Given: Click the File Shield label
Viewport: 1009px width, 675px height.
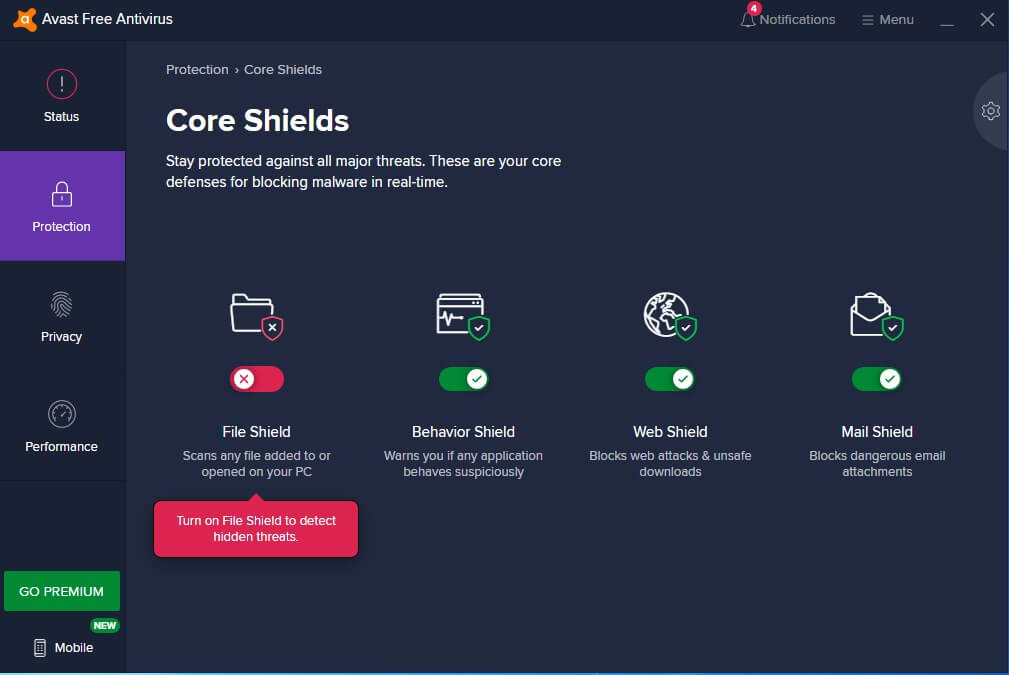Looking at the screenshot, I should 256,432.
